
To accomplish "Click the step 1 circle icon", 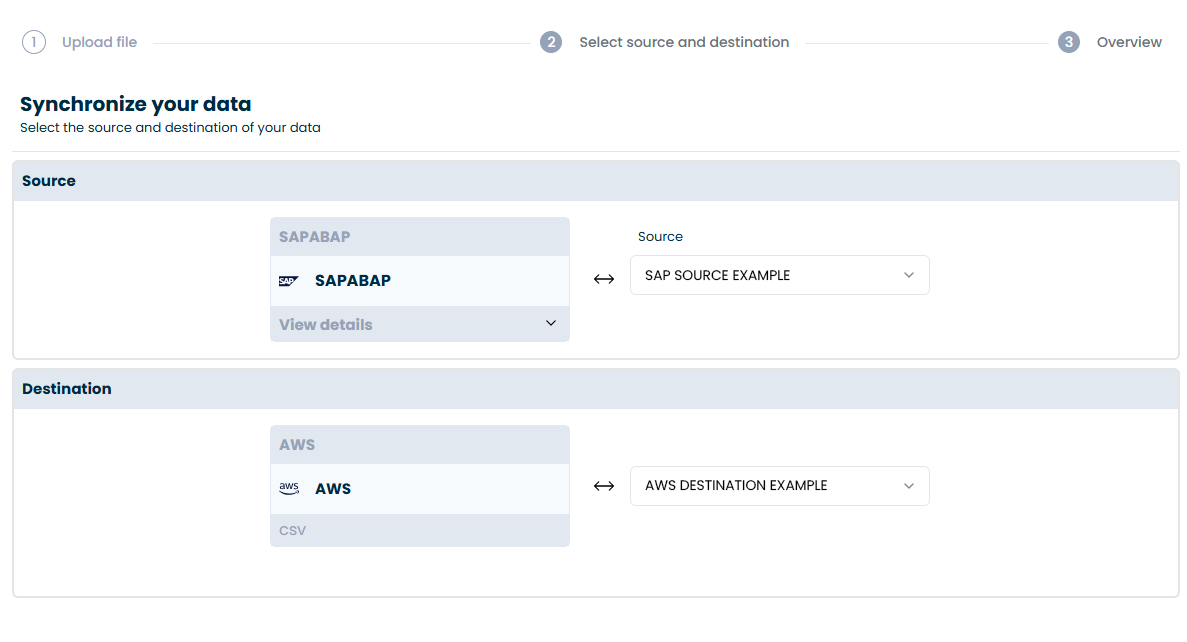I will [34, 42].
